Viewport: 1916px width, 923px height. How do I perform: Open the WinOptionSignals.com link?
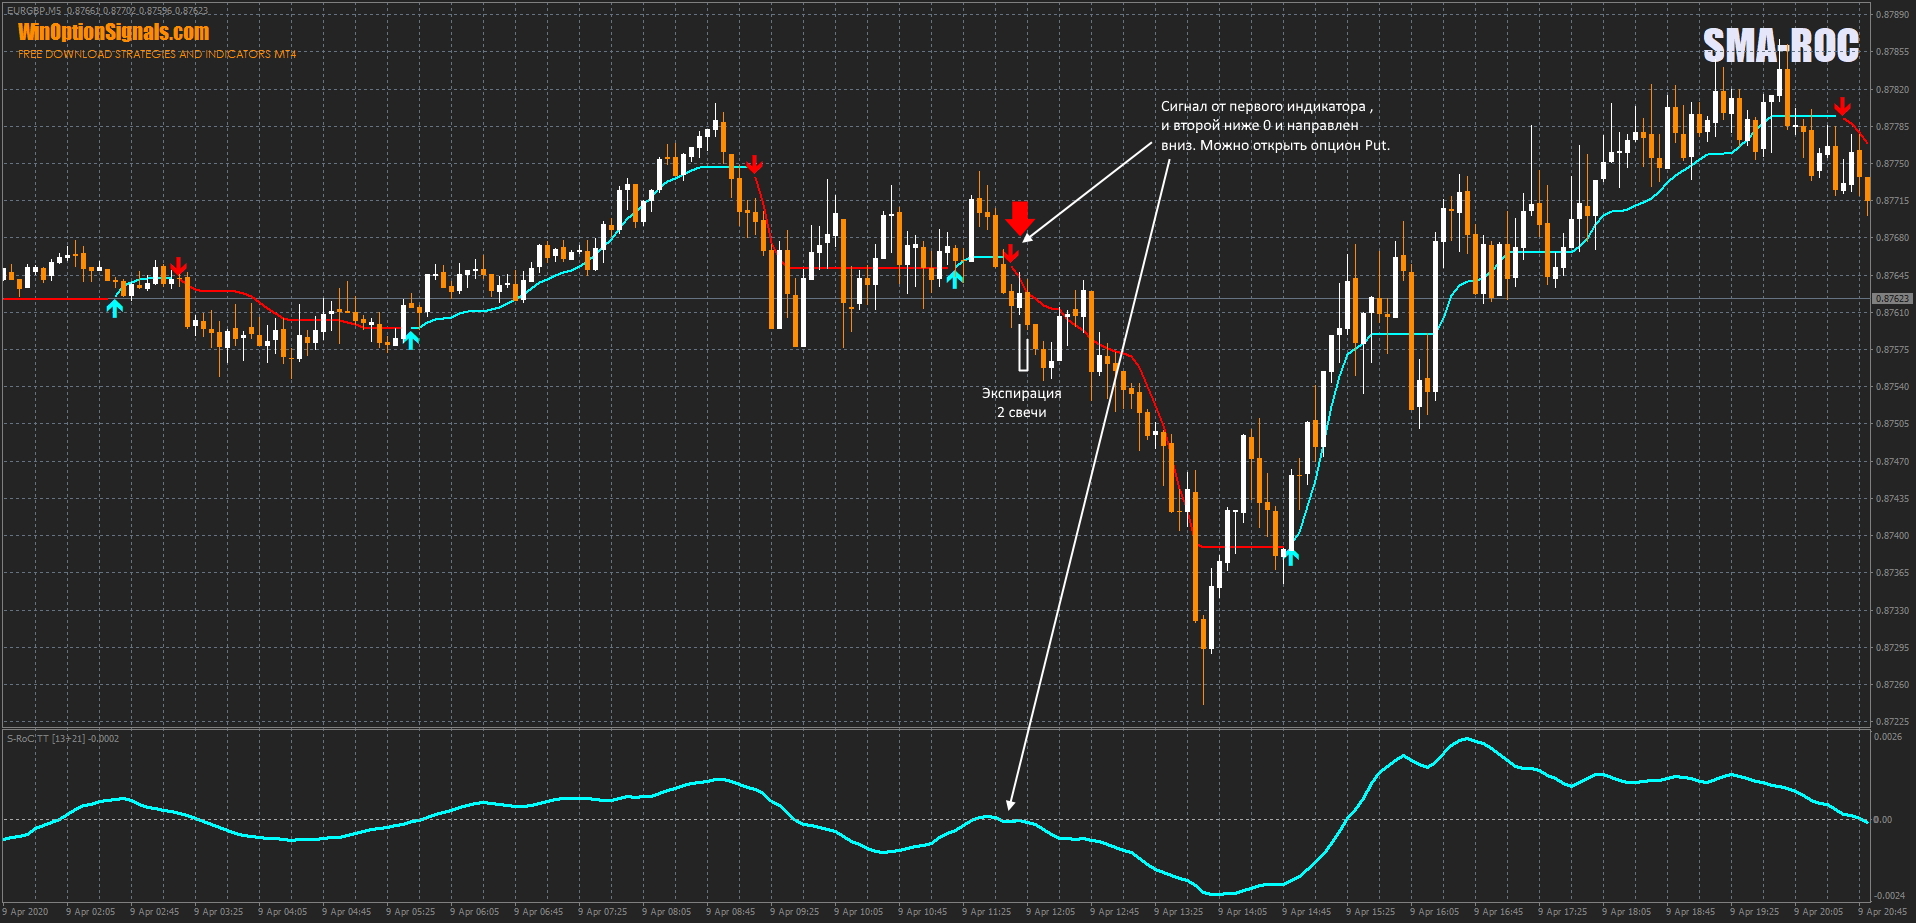point(114,32)
